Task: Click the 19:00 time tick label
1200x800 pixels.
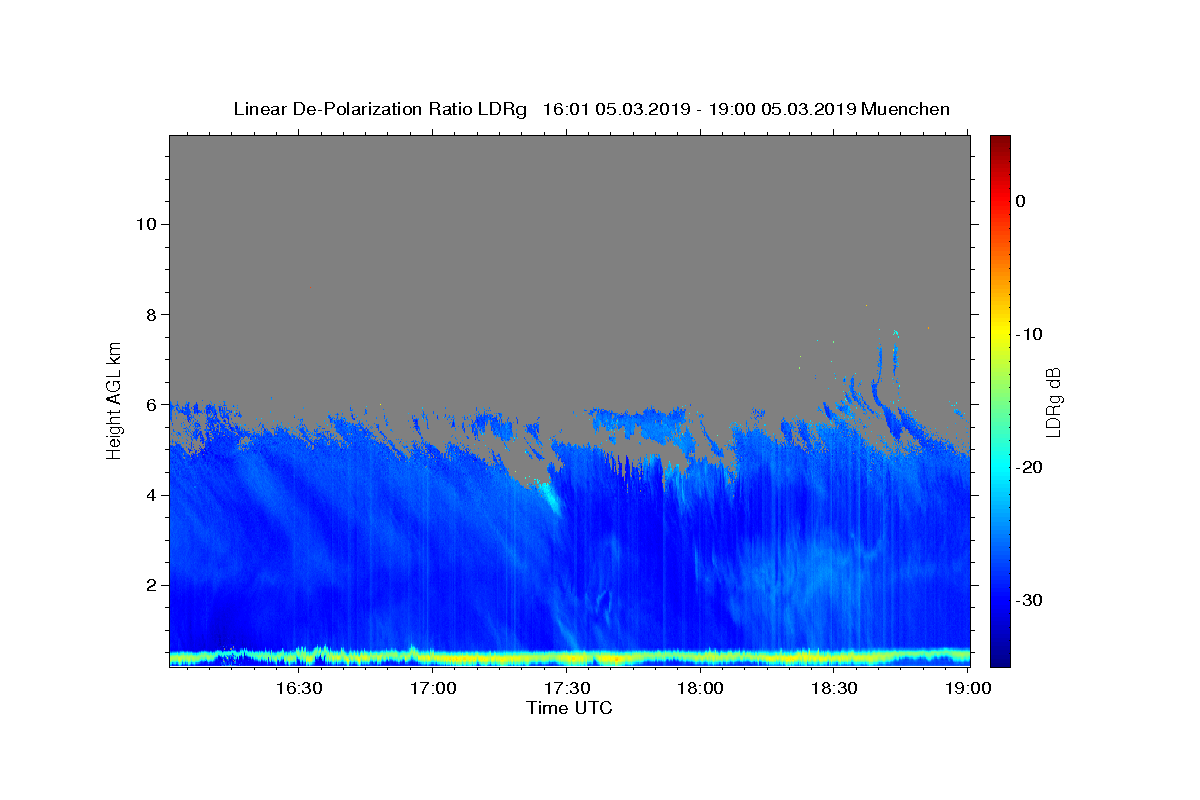Action: pyautogui.click(x=969, y=688)
